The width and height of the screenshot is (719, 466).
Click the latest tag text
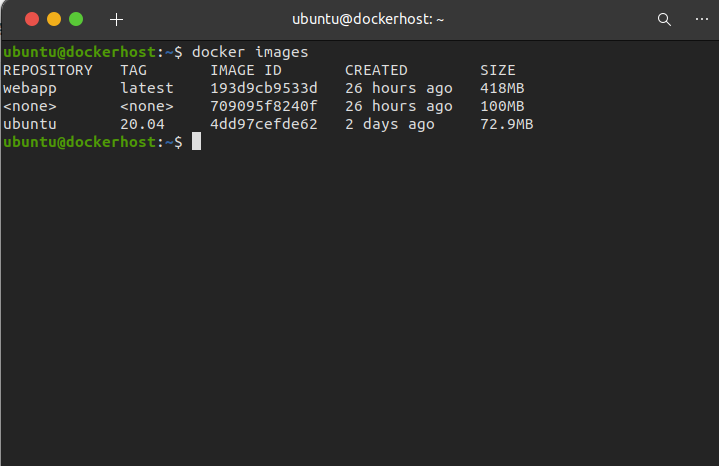pos(147,88)
